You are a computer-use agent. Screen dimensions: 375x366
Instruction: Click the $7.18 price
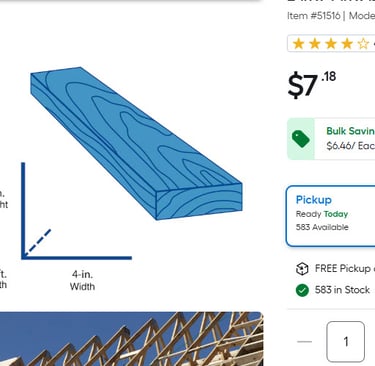click(312, 85)
